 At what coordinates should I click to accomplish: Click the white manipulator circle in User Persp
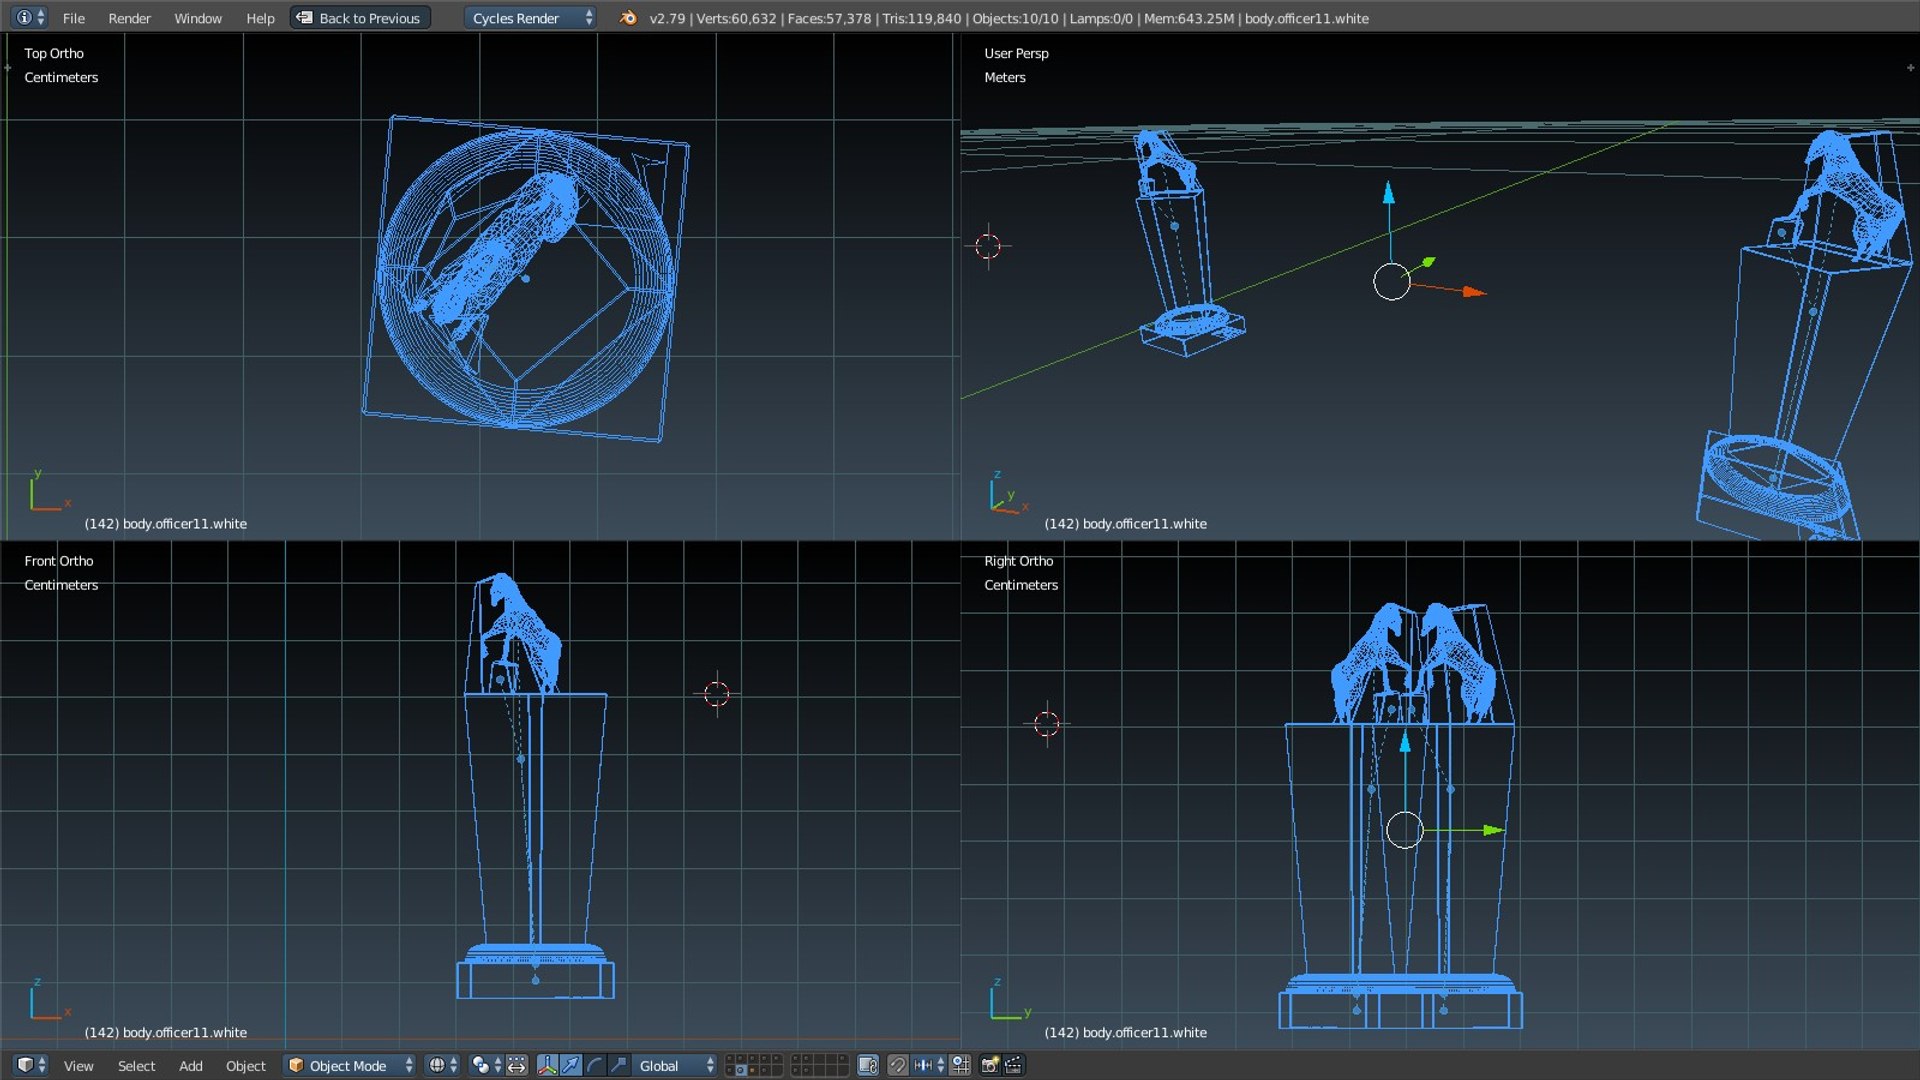tap(1391, 282)
